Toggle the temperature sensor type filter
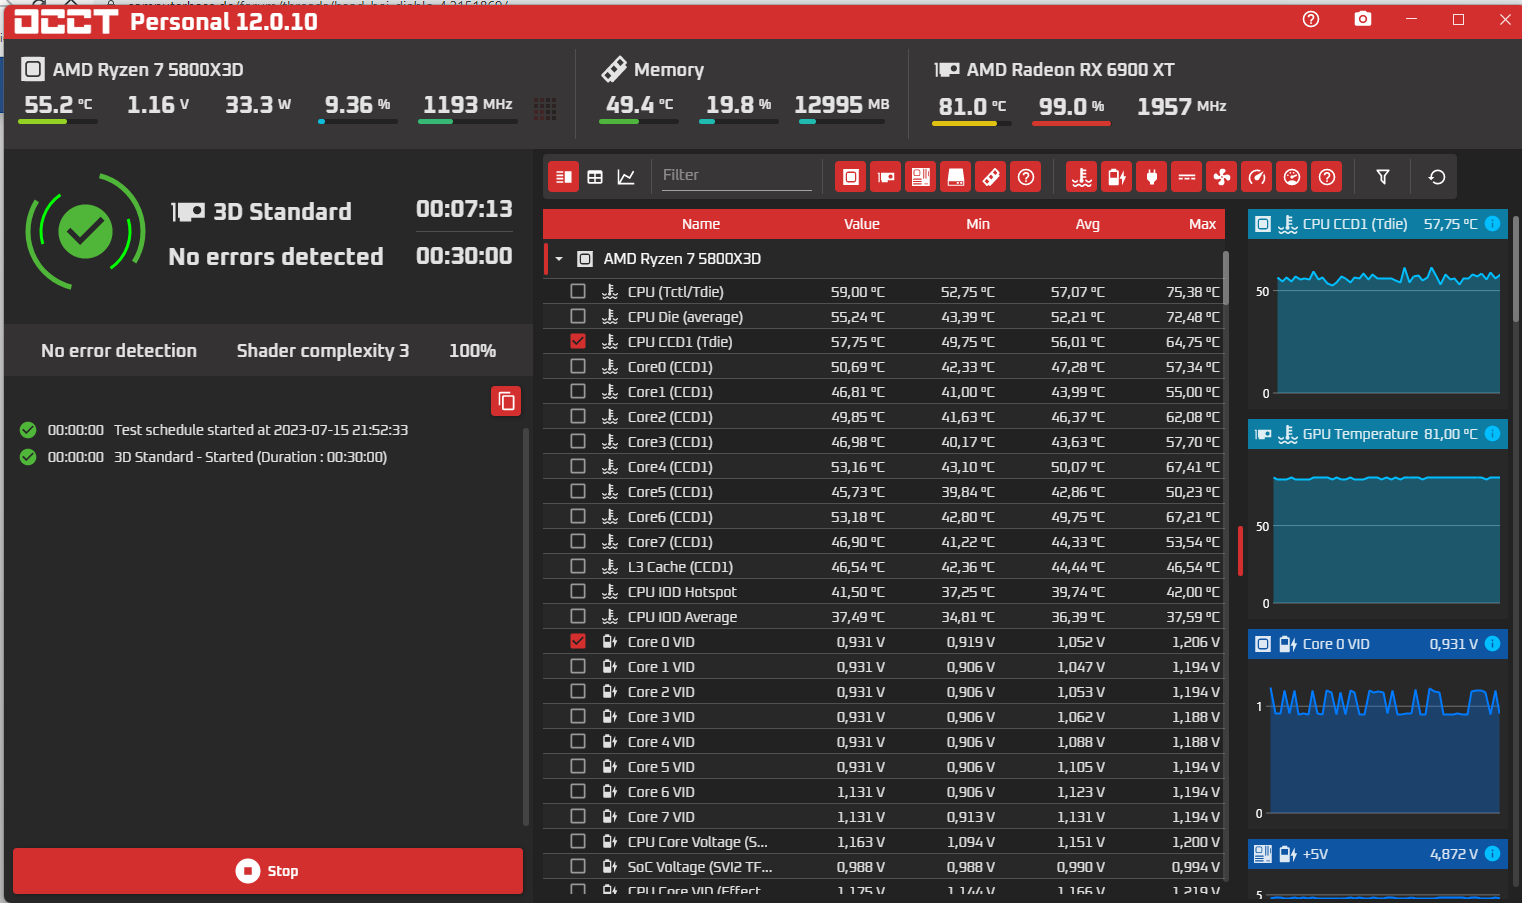 (x=1082, y=177)
